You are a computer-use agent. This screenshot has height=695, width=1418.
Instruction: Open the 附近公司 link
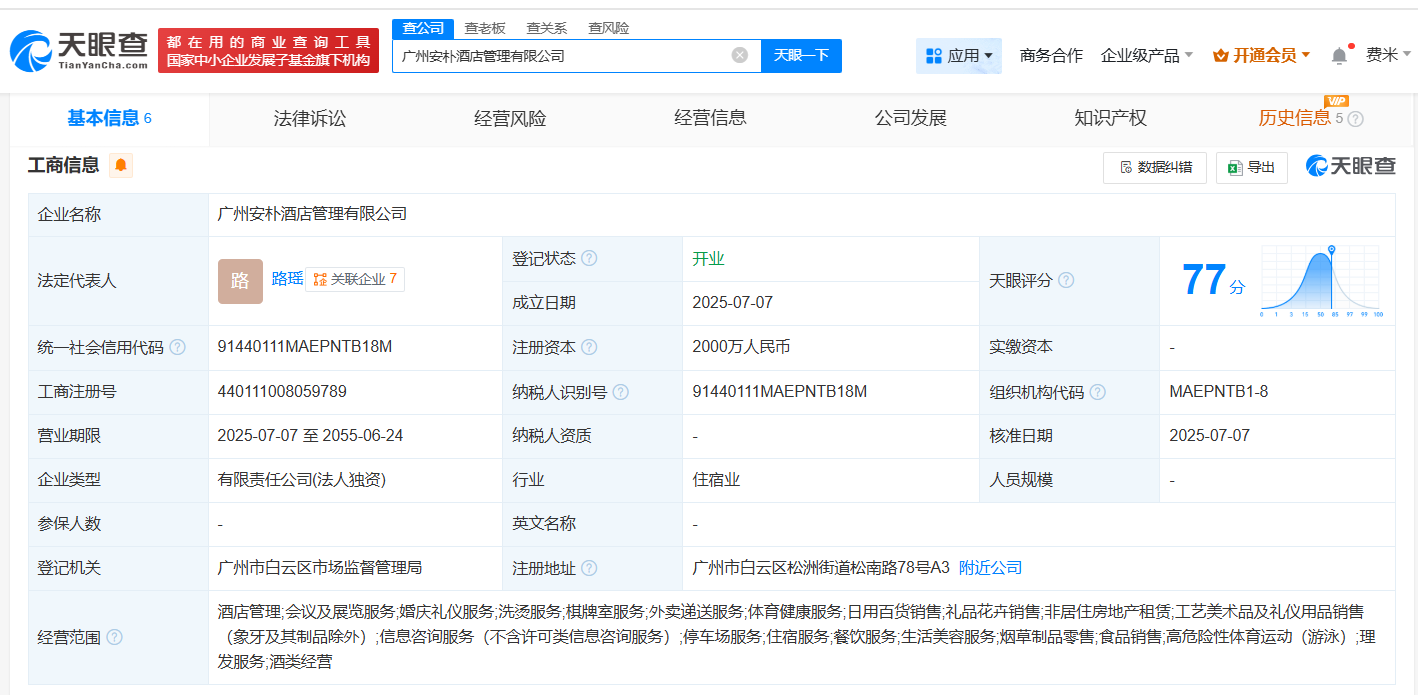click(990, 568)
